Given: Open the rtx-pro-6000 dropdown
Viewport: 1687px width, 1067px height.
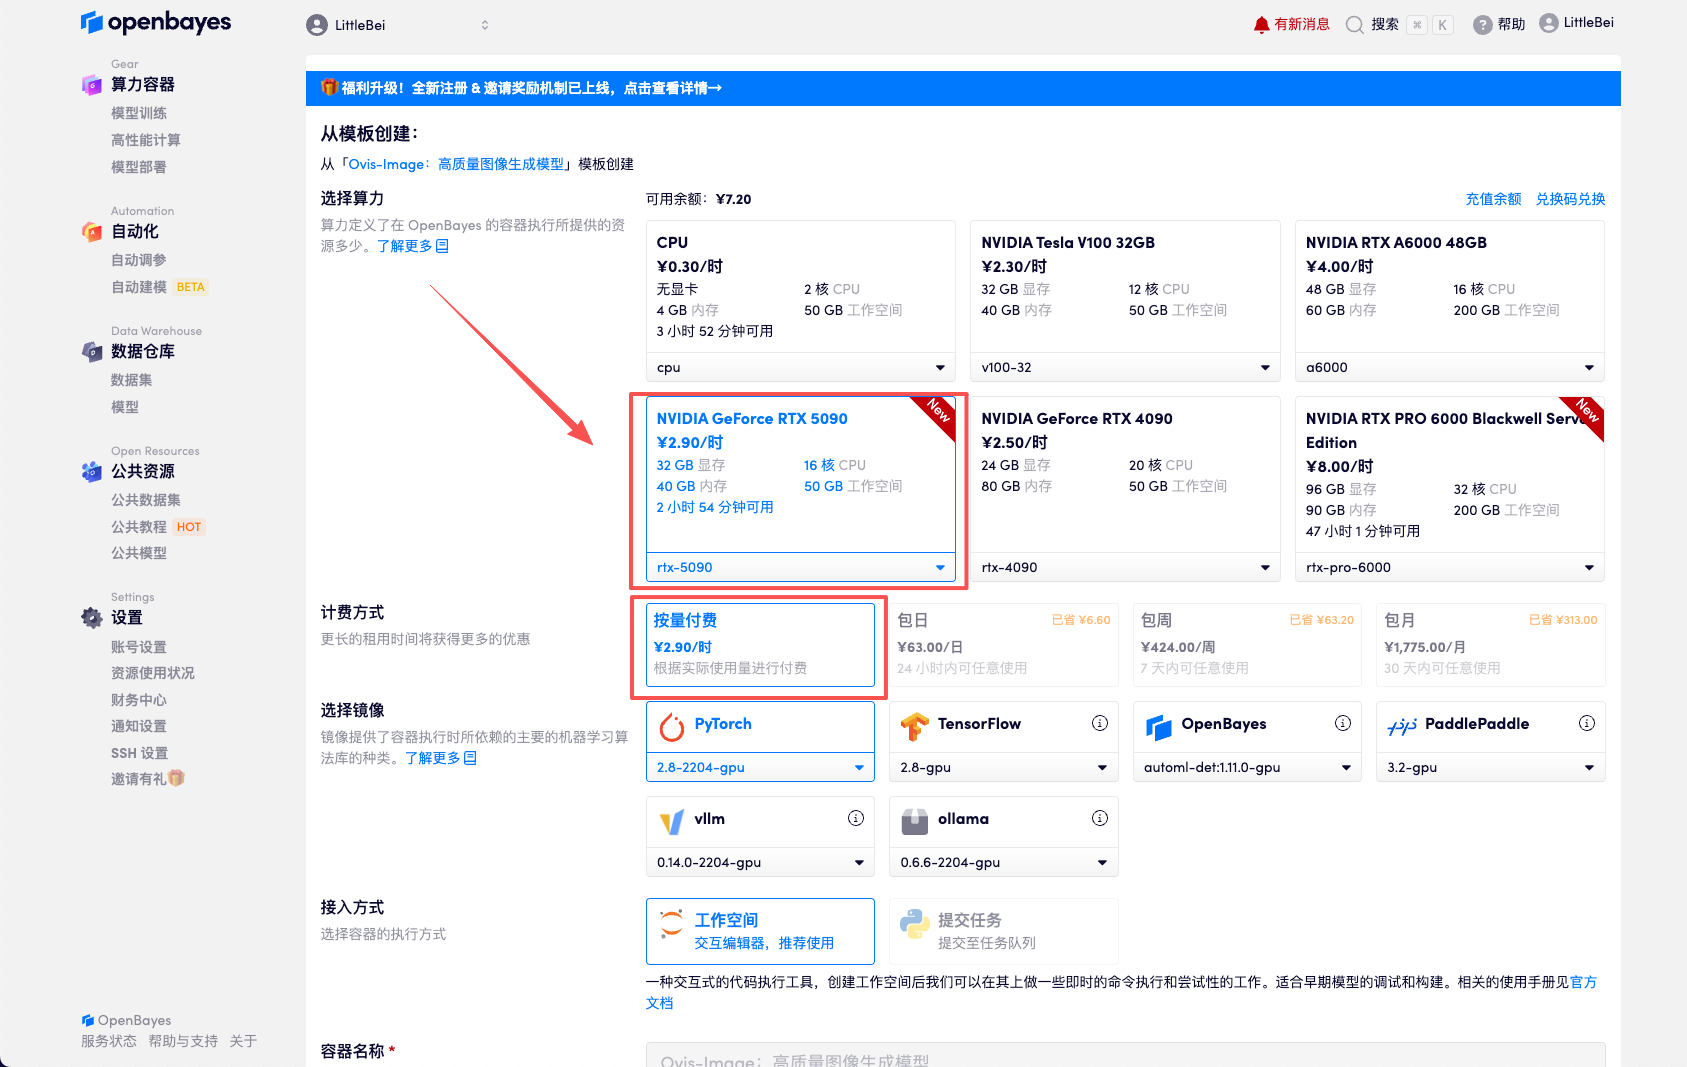Looking at the screenshot, I should (x=1450, y=567).
